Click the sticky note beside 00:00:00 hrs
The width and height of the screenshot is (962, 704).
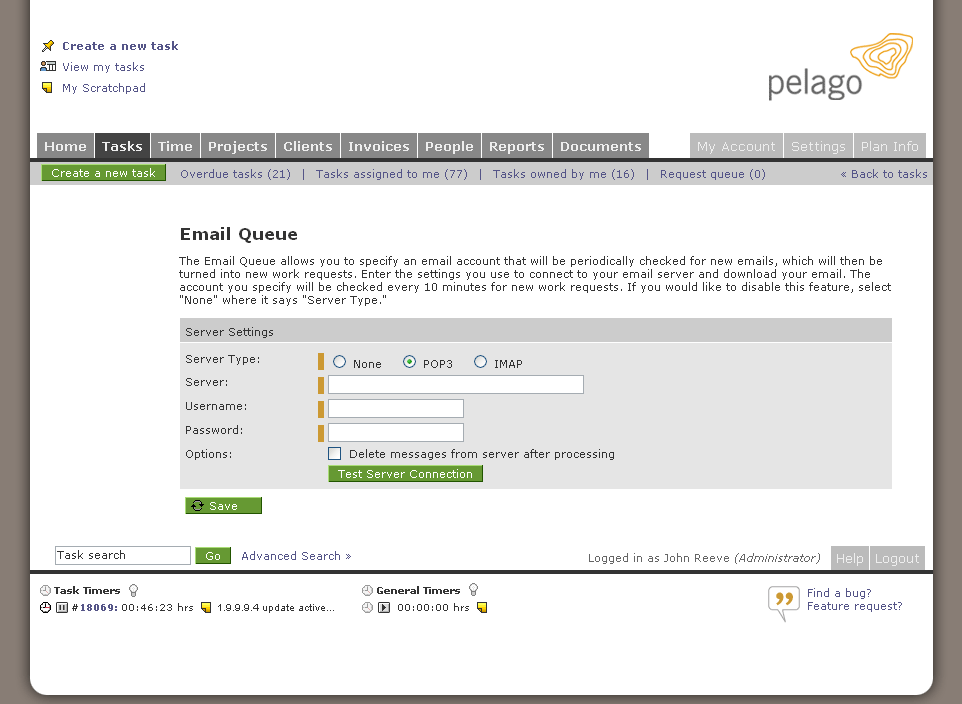tap(482, 607)
